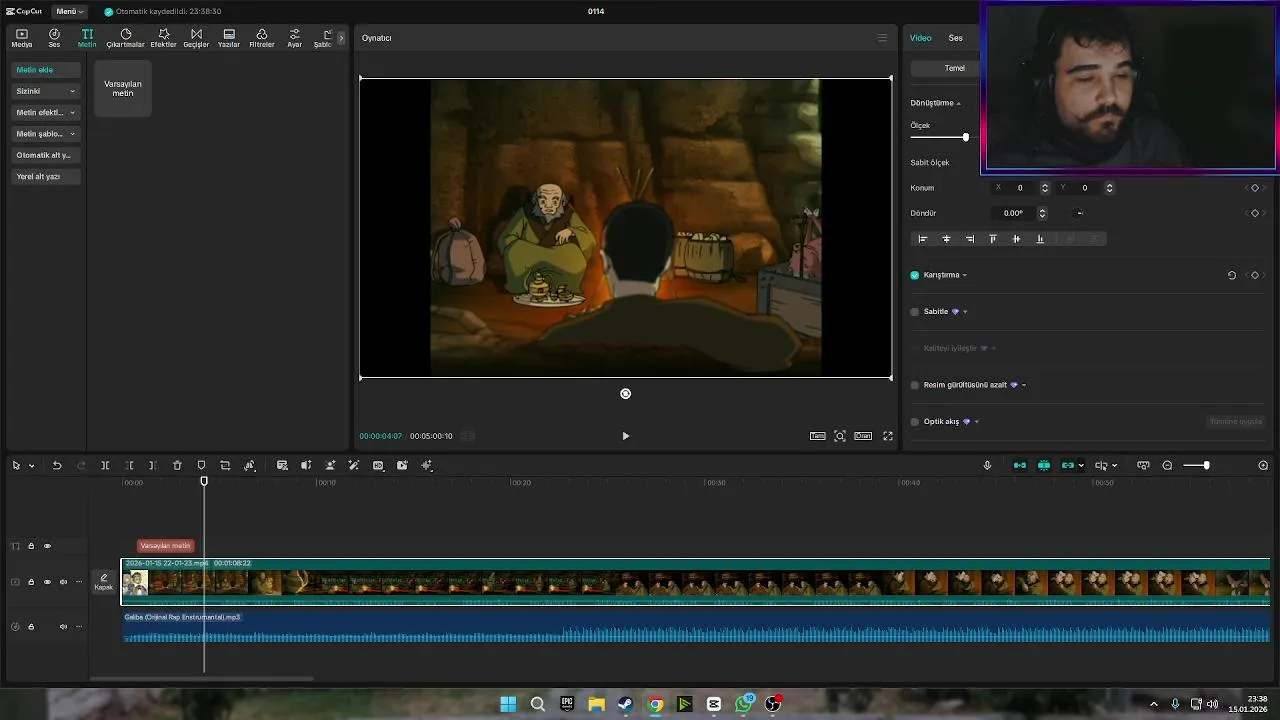Open Otomatik alt yazı option
The height and width of the screenshot is (720, 1280).
coord(46,155)
